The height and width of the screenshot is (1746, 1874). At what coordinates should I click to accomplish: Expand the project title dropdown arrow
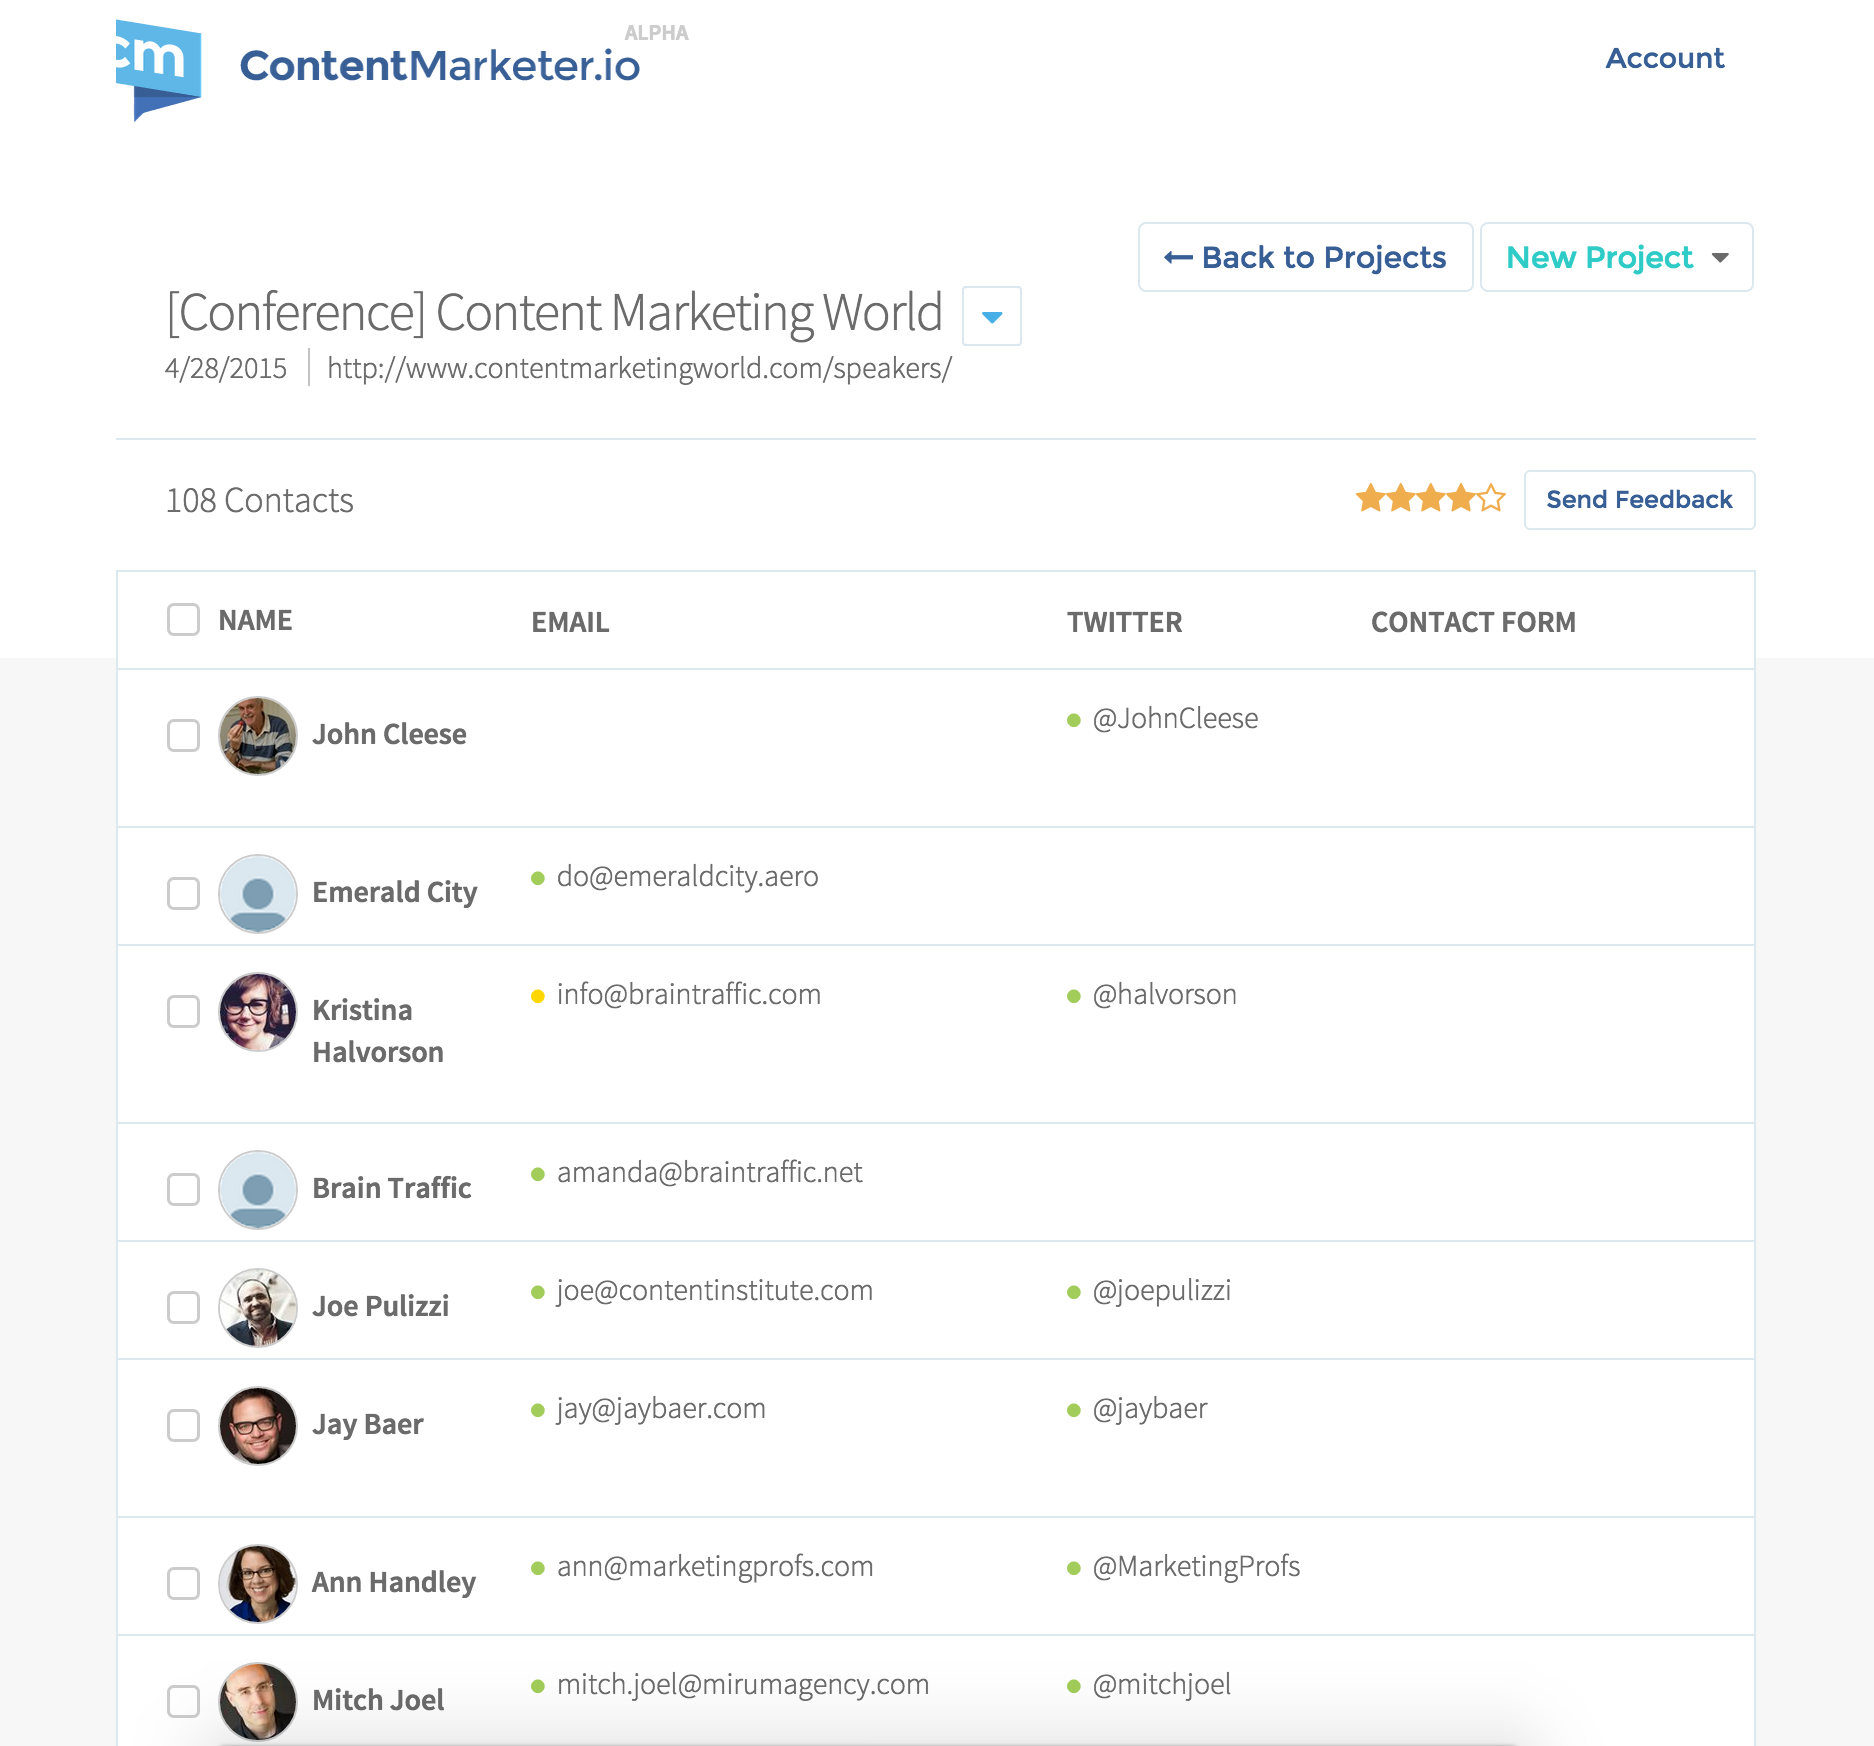tap(991, 316)
